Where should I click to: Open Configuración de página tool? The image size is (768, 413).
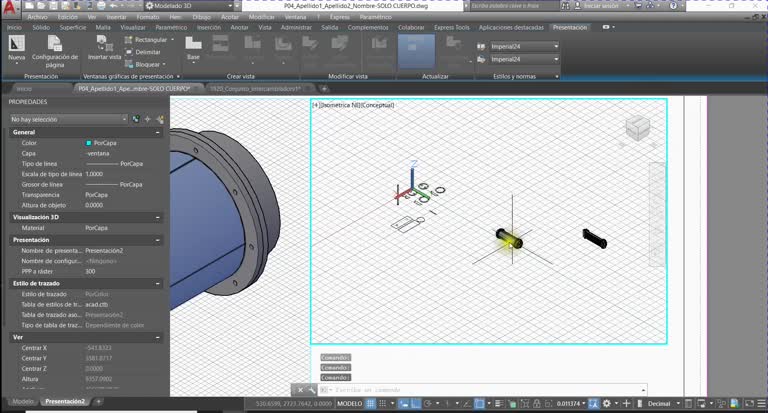tap(54, 52)
